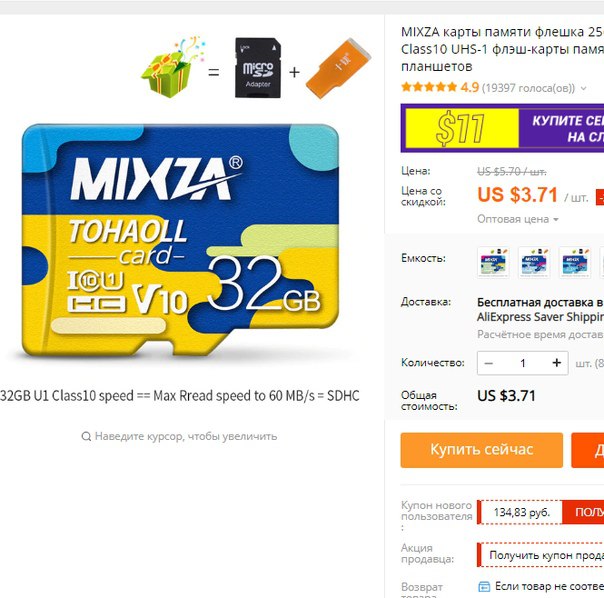Open the Оптовая цена dropdown
Screen dimensions: 604x598
click(x=518, y=219)
